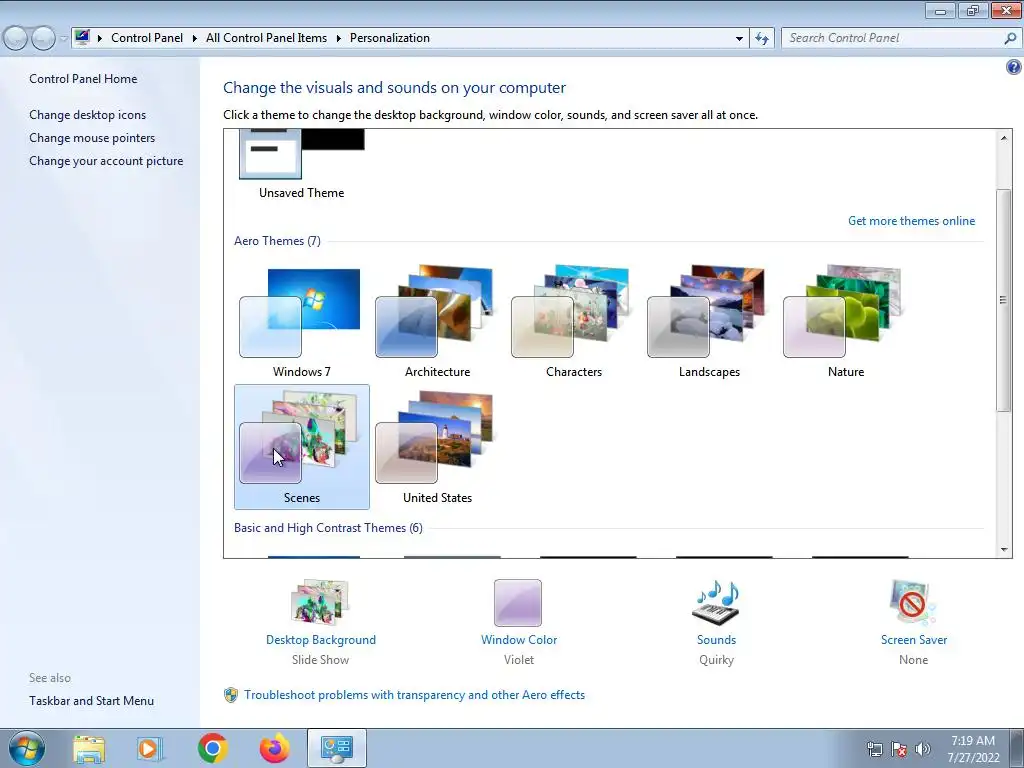Open the Screen Saver settings icon
Screen dimensions: 1024x768
(913, 602)
